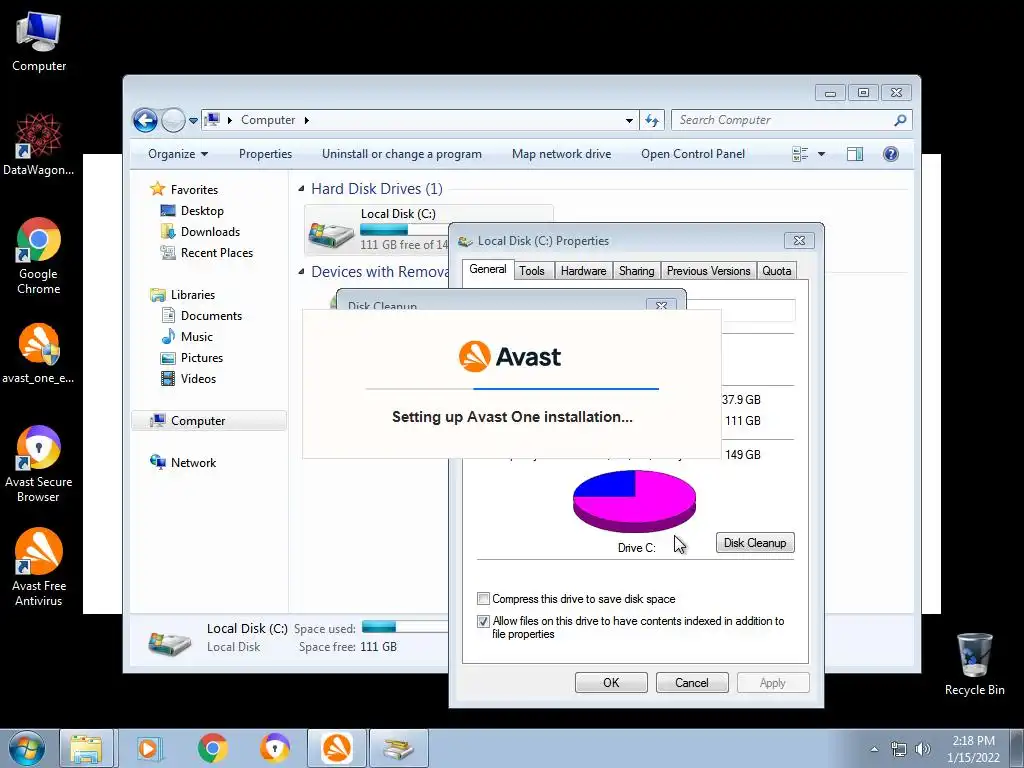Click Map network drive in toolbar
The height and width of the screenshot is (768, 1024).
click(x=562, y=154)
